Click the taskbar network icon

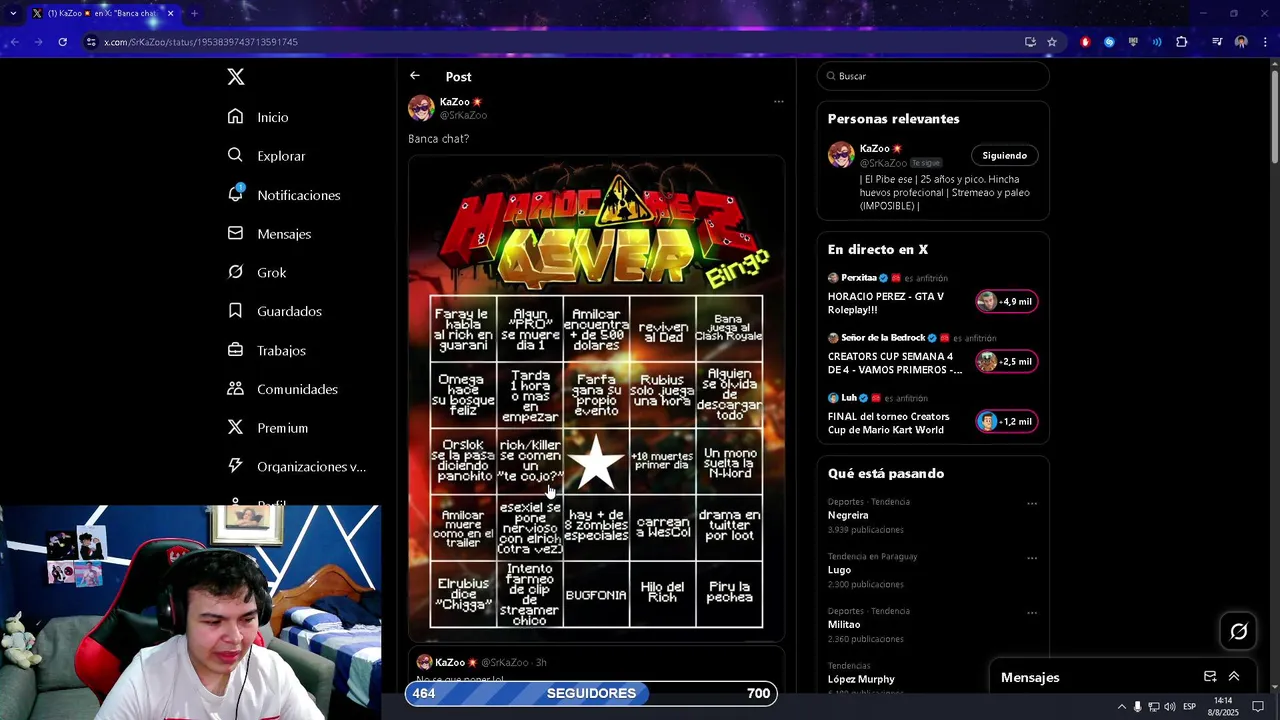click(x=1153, y=707)
